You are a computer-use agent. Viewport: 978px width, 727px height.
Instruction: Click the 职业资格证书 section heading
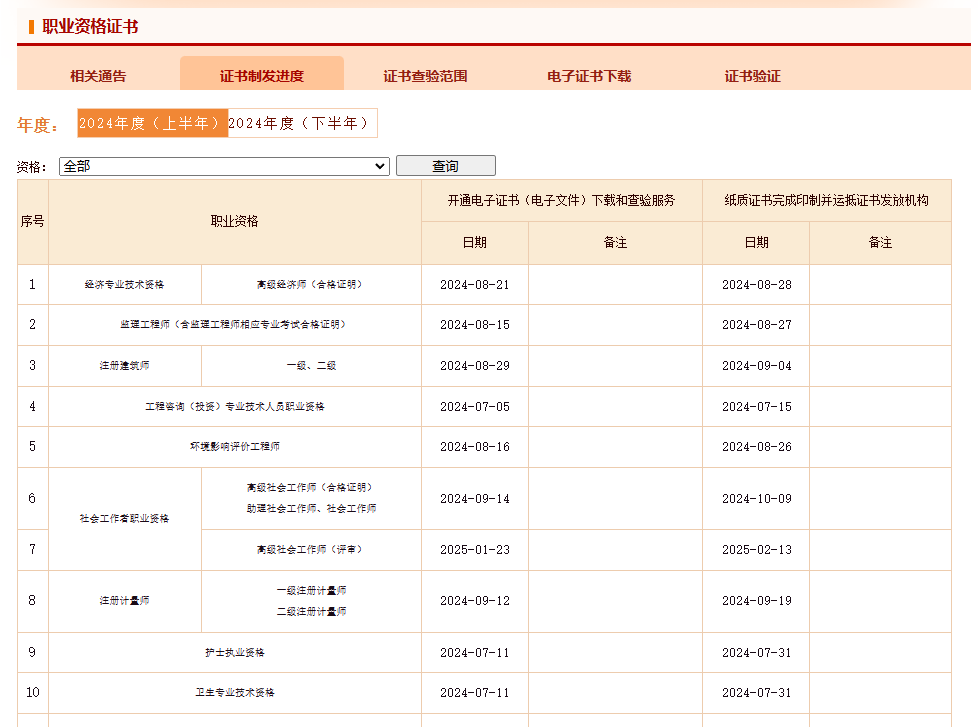[90, 26]
